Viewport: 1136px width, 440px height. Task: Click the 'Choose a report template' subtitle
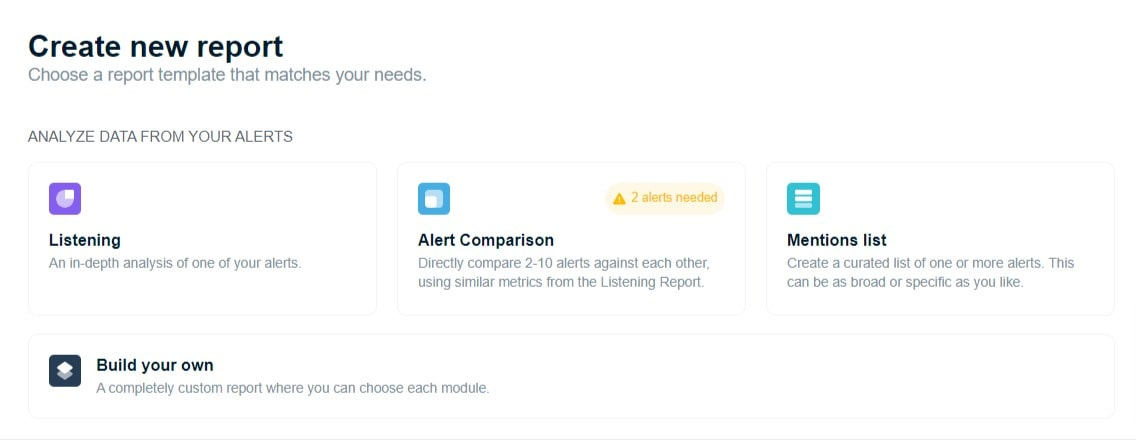pyautogui.click(x=227, y=75)
